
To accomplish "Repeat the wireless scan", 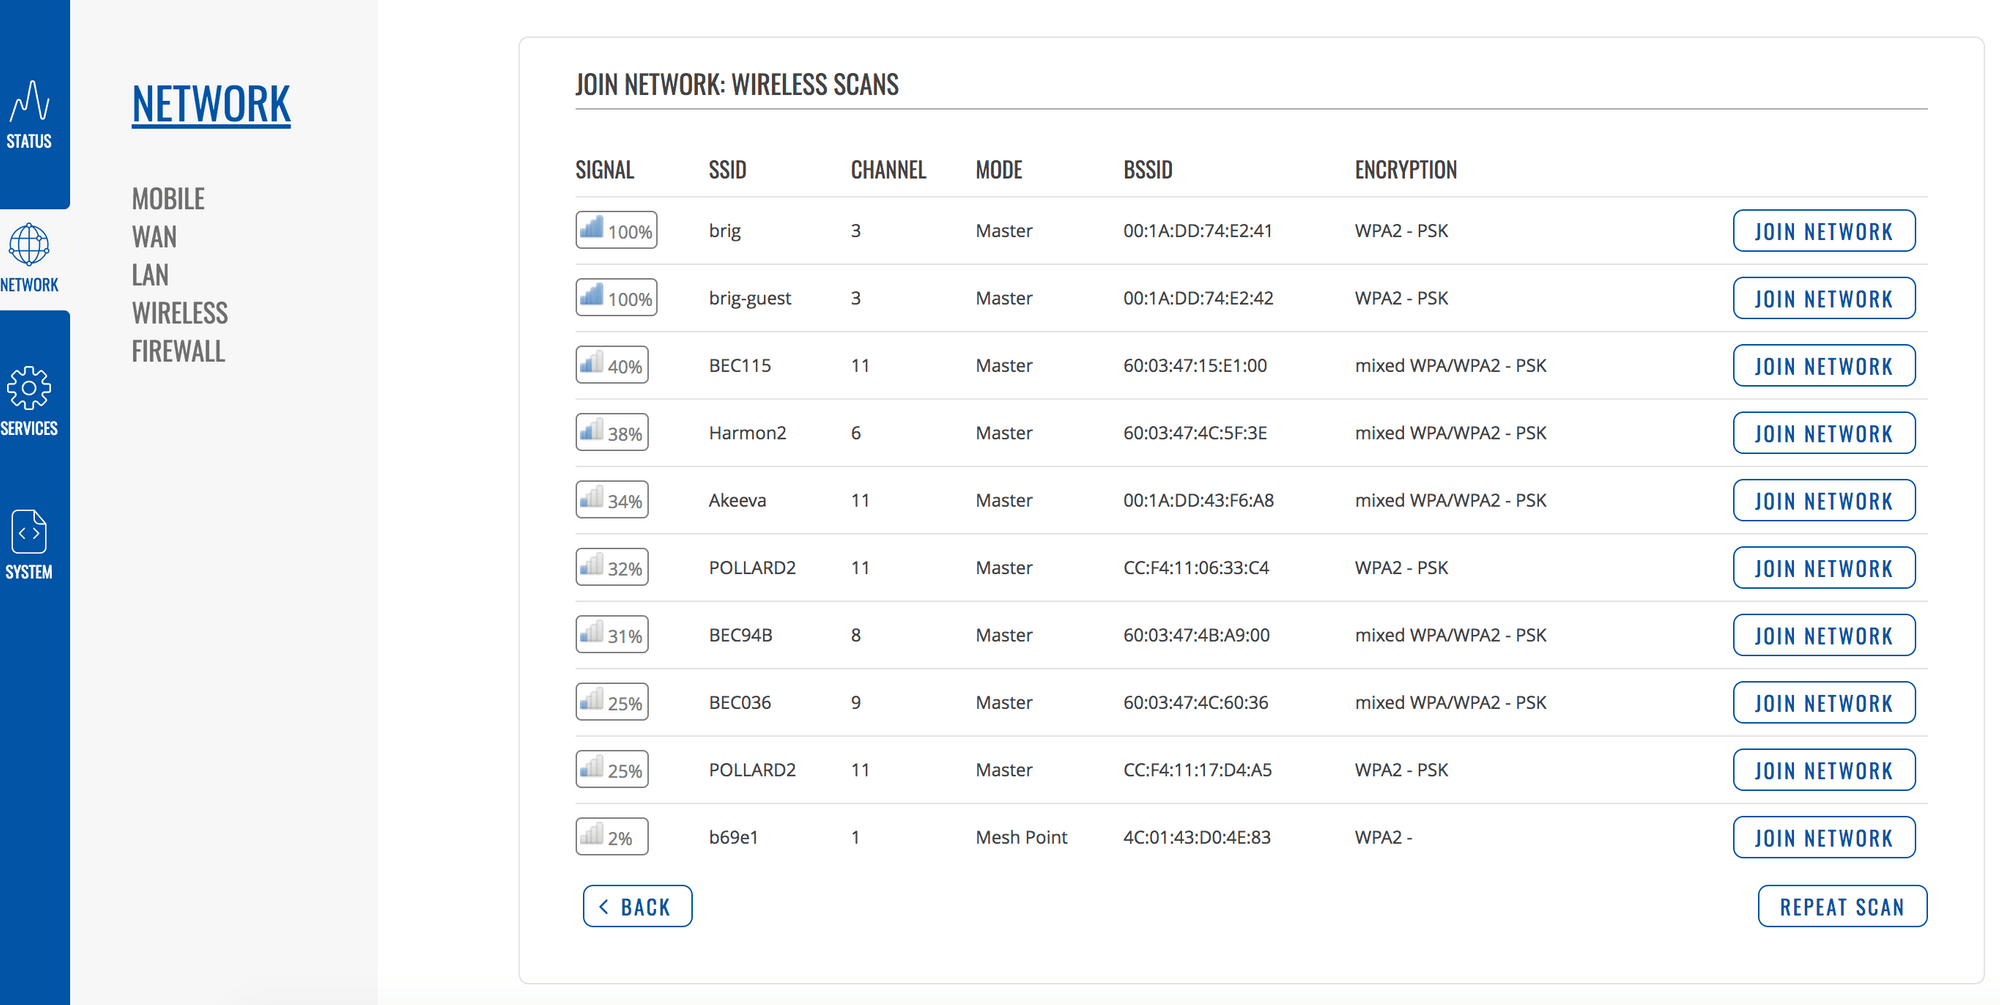I will tap(1842, 906).
